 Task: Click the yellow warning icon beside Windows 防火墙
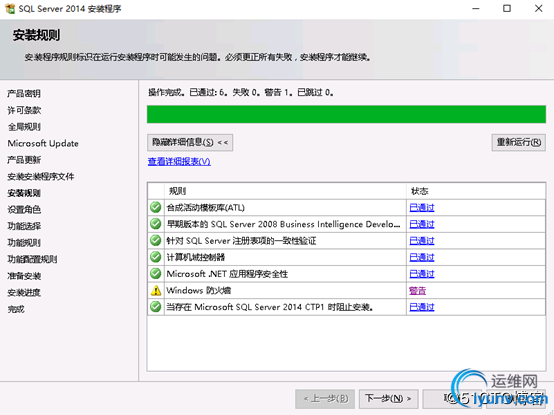click(155, 290)
